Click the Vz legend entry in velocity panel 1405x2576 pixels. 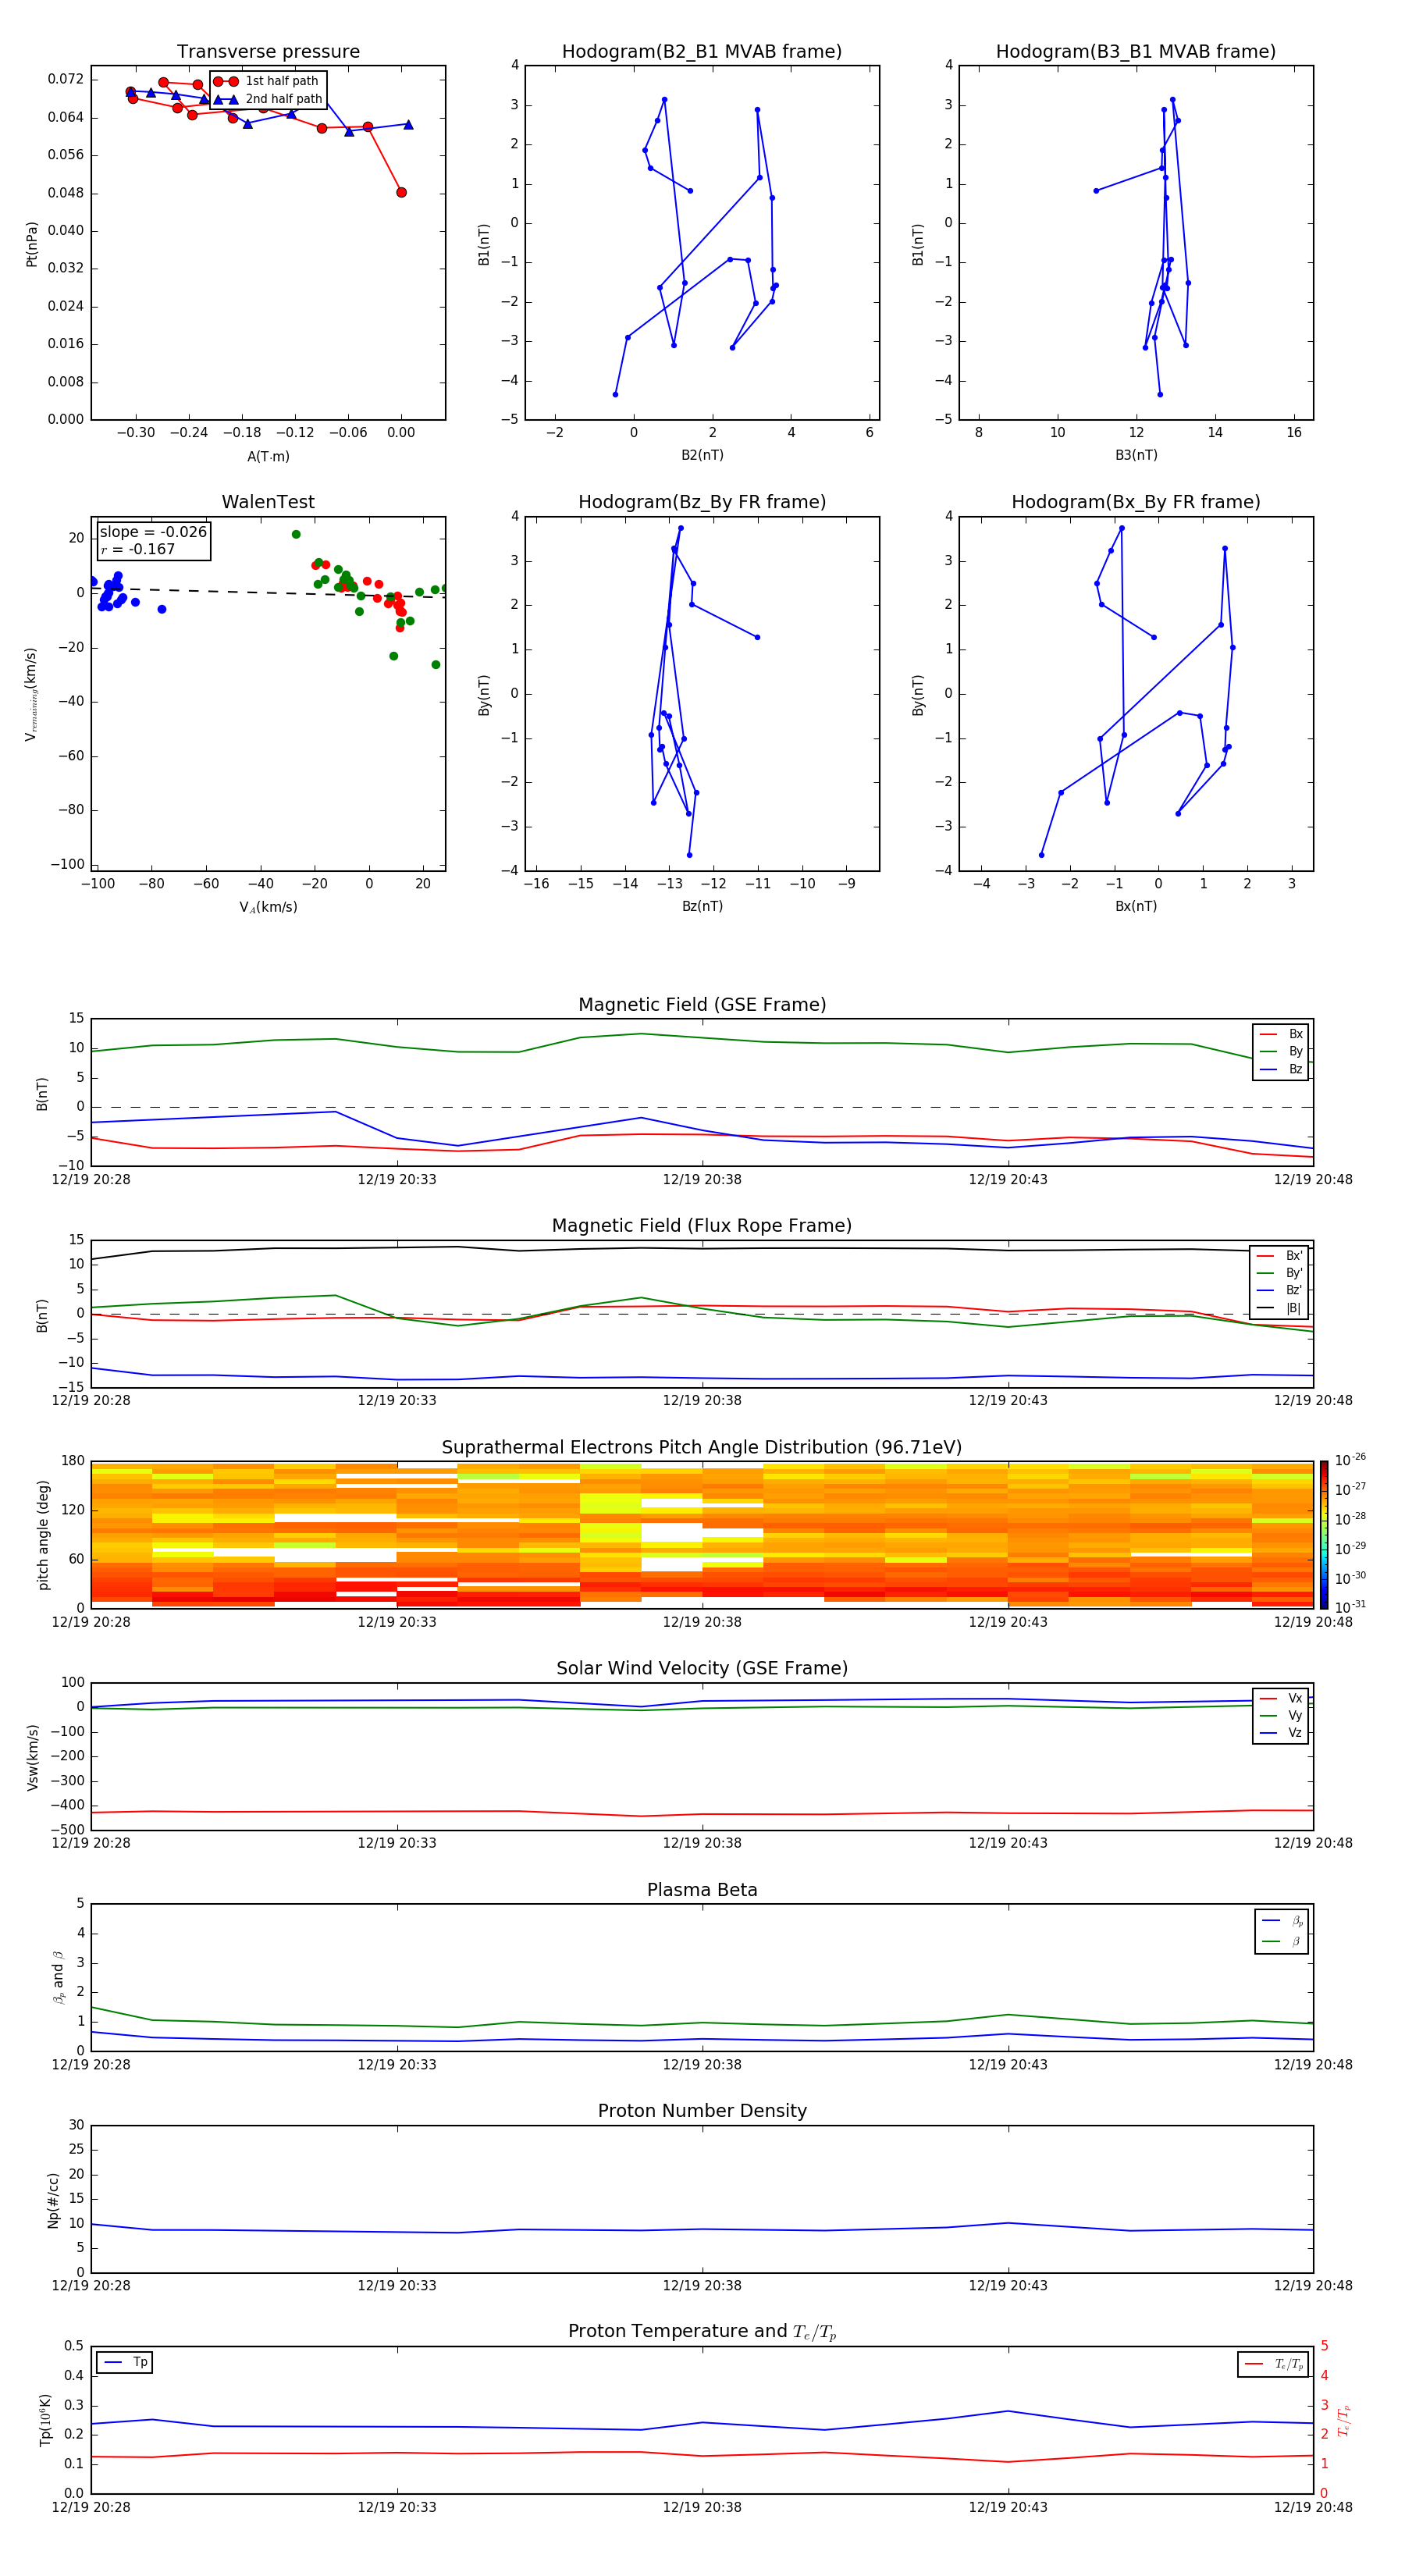coord(1281,1733)
